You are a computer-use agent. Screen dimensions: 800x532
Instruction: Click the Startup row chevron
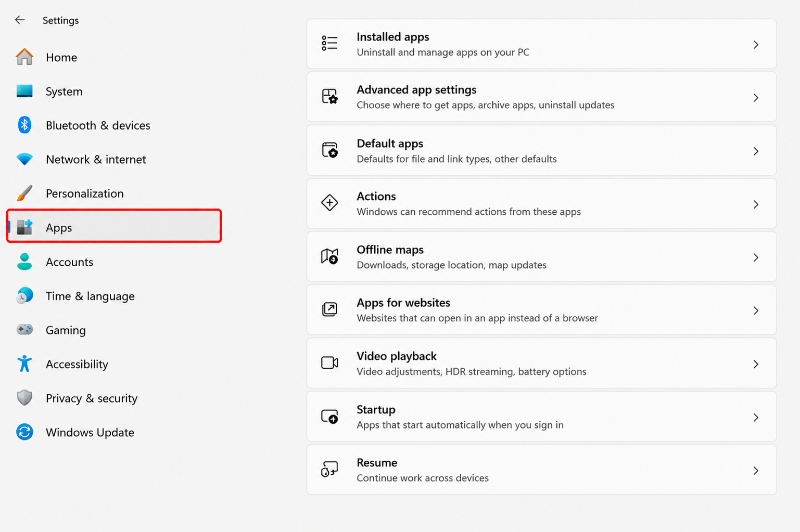[756, 418]
